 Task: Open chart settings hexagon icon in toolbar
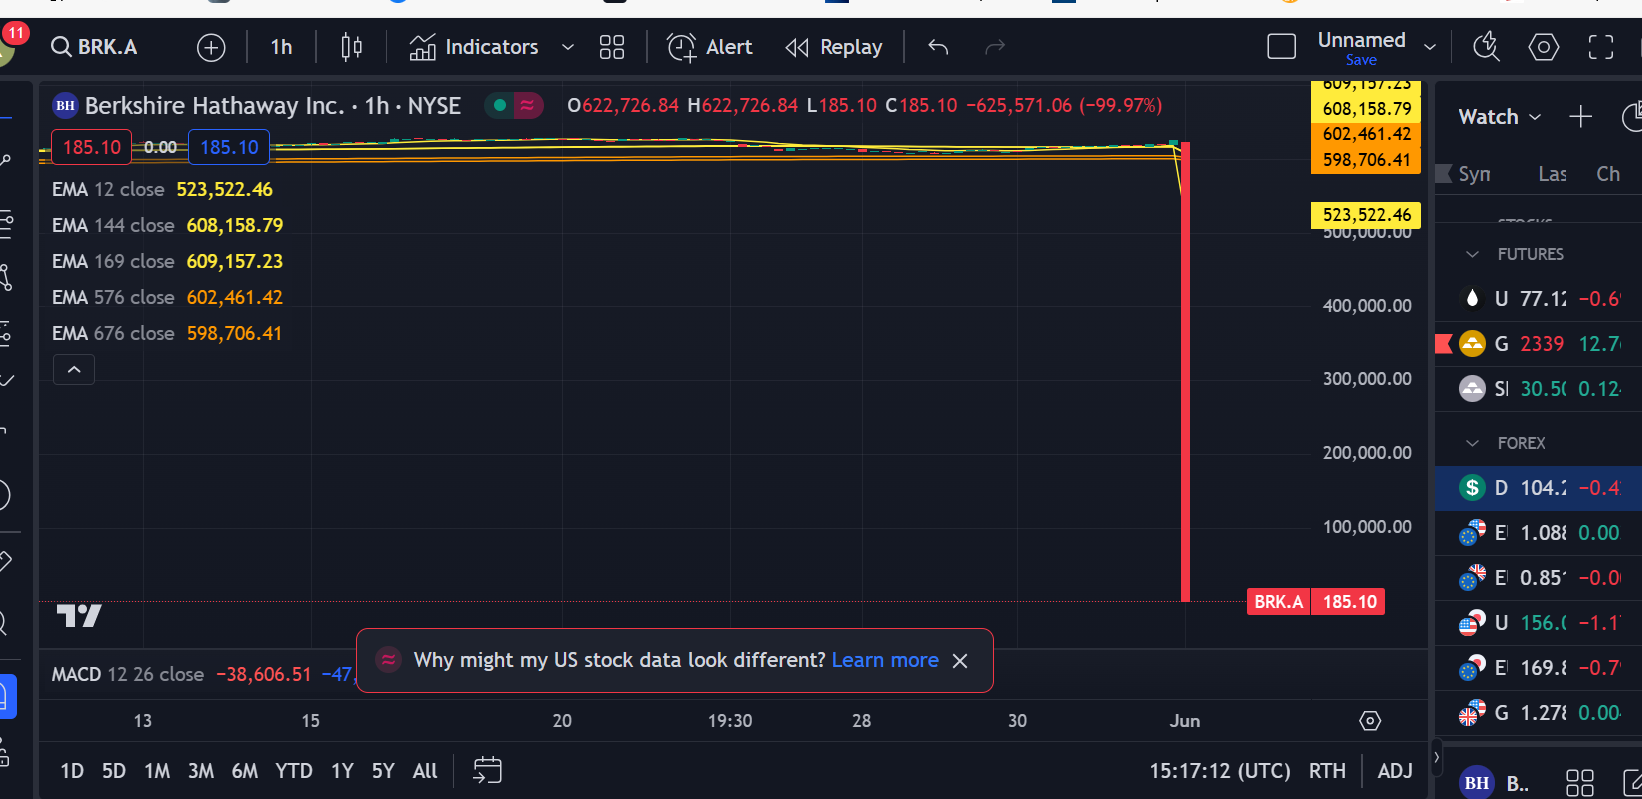point(1543,47)
